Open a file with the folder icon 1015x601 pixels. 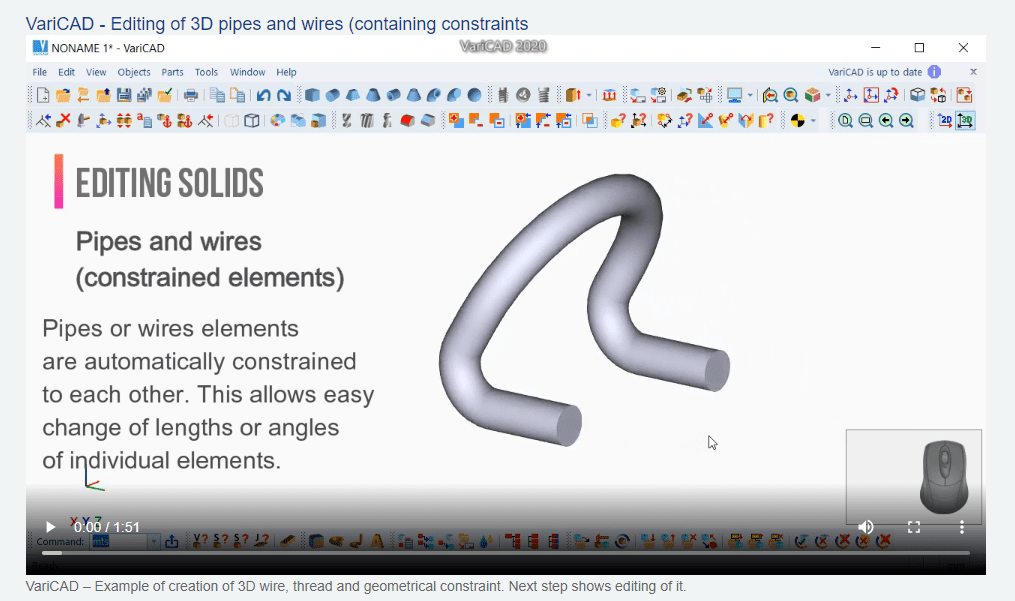click(63, 96)
